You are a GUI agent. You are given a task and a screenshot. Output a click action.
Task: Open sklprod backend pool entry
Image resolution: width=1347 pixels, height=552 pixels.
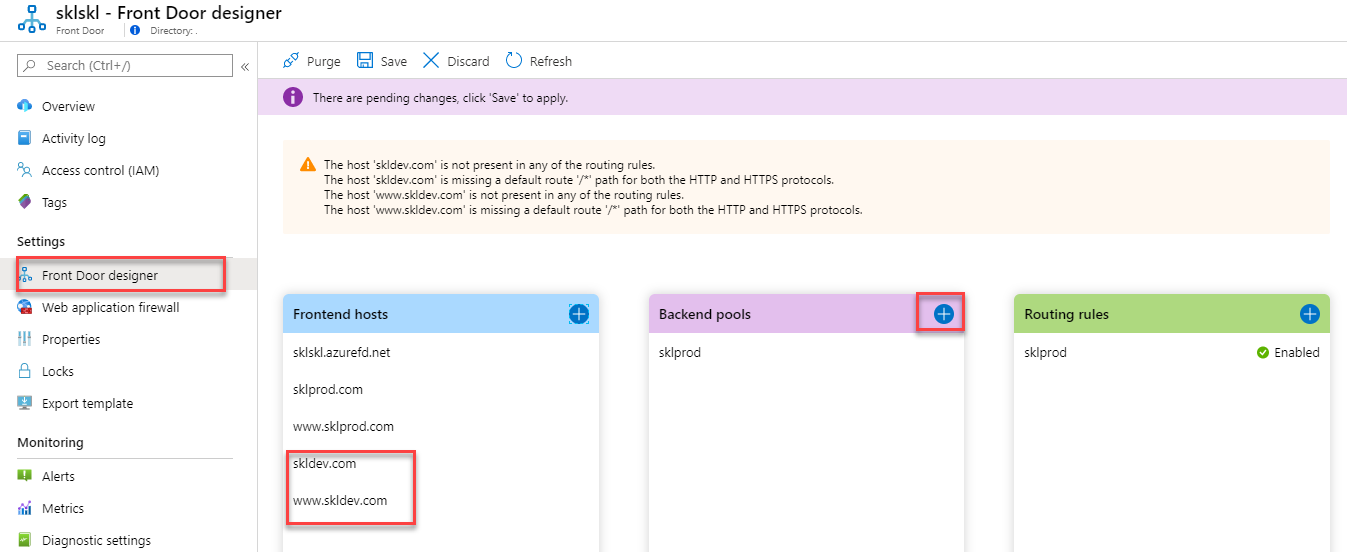tap(680, 352)
